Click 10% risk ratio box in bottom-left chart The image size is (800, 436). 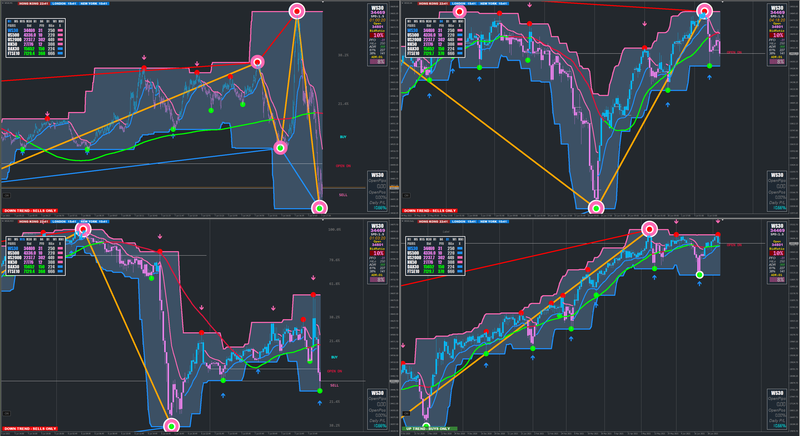[x=378, y=253]
